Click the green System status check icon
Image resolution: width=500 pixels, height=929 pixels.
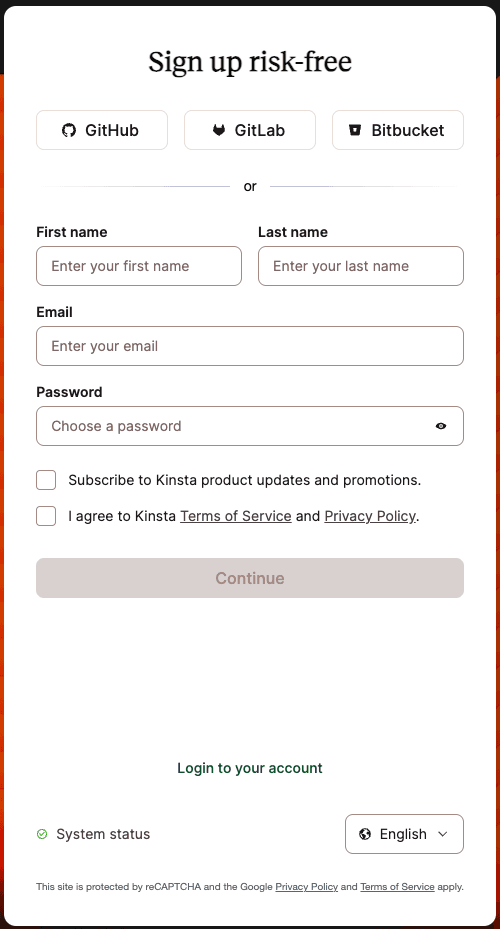pos(42,834)
